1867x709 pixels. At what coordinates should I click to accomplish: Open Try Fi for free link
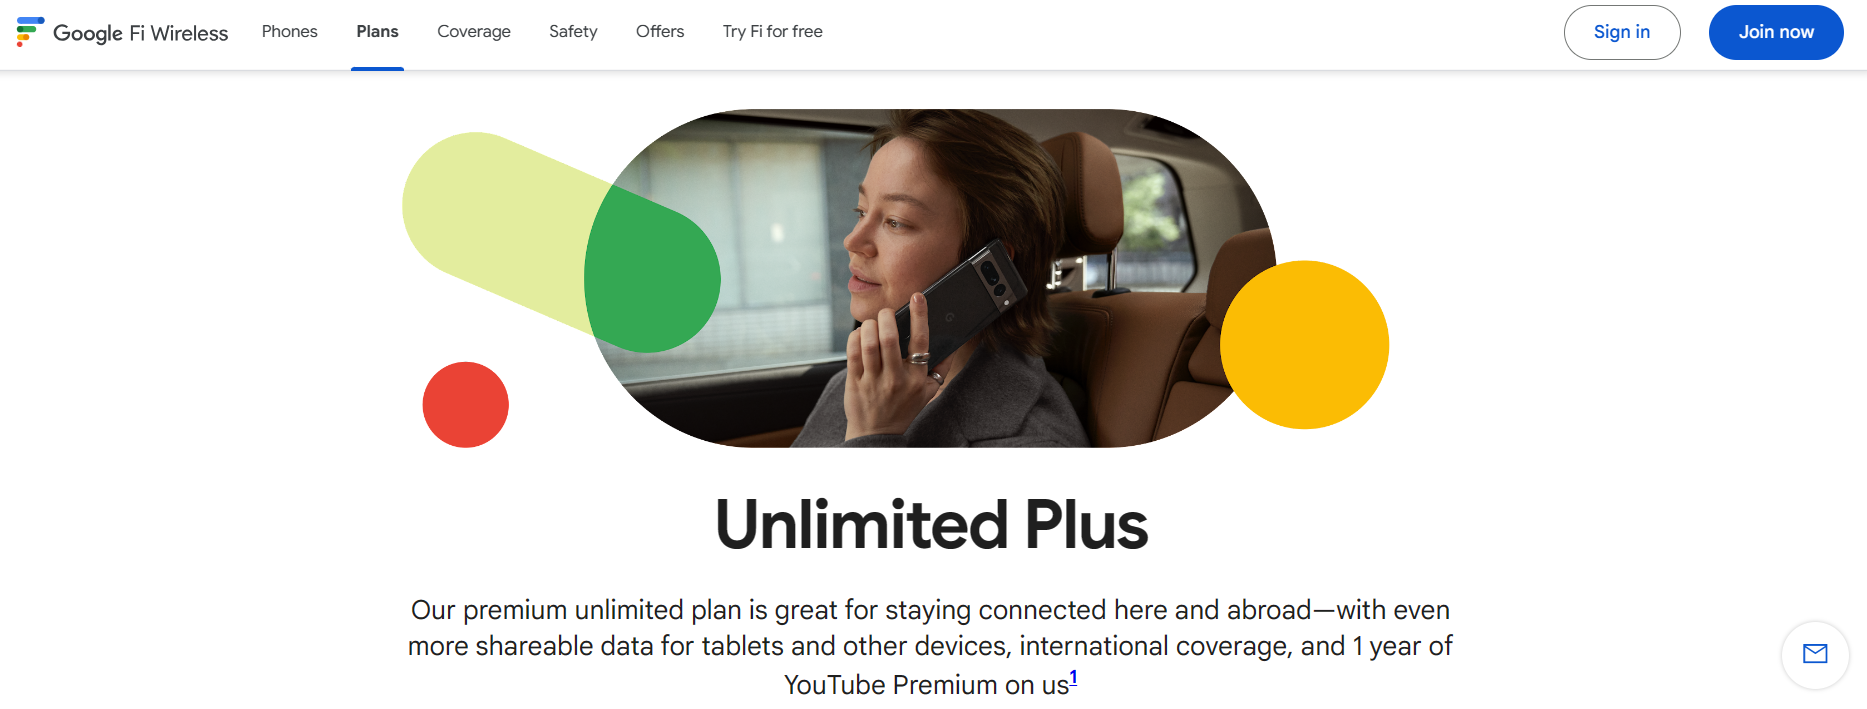[x=773, y=32]
